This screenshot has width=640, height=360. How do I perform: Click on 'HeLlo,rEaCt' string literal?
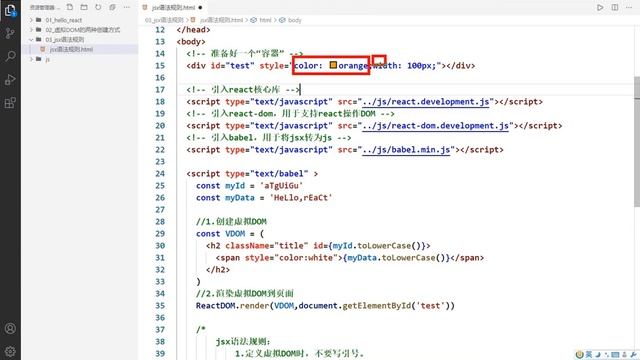tap(301, 198)
